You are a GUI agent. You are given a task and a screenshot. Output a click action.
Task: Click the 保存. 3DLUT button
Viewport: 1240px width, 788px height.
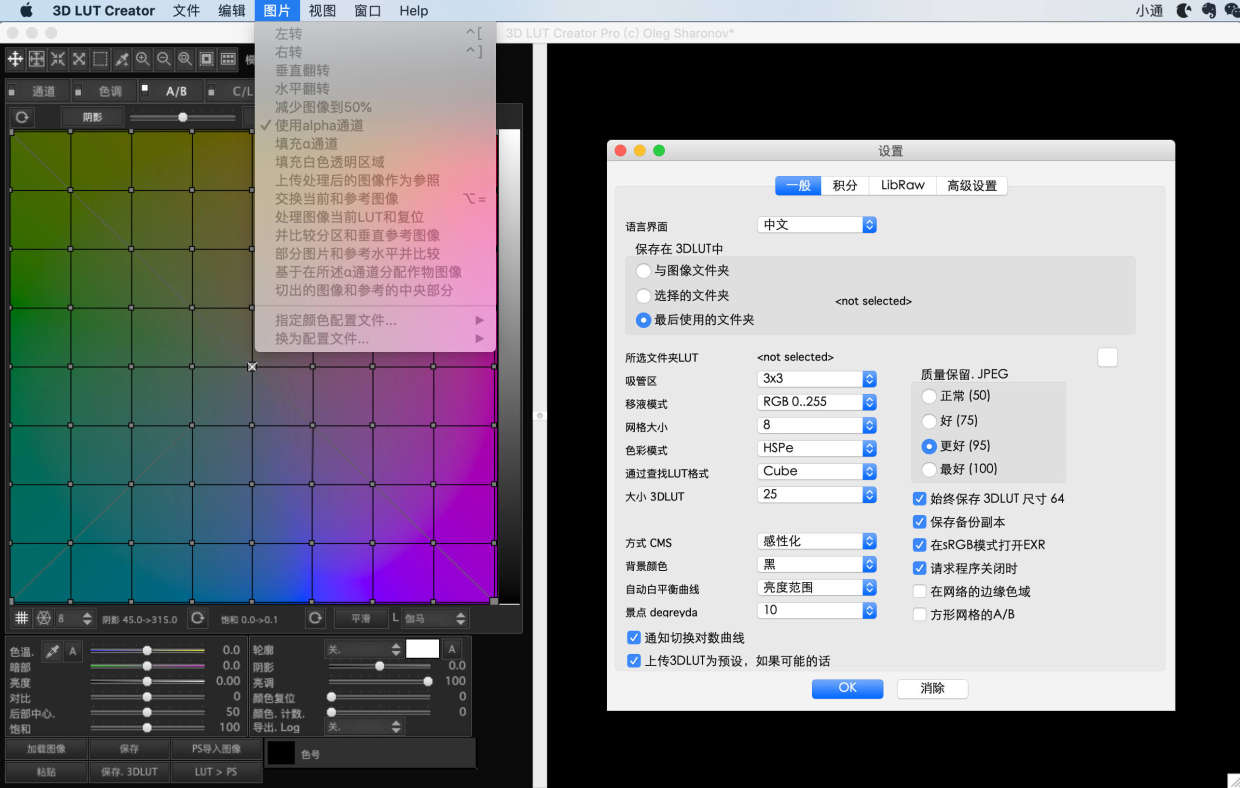[129, 772]
